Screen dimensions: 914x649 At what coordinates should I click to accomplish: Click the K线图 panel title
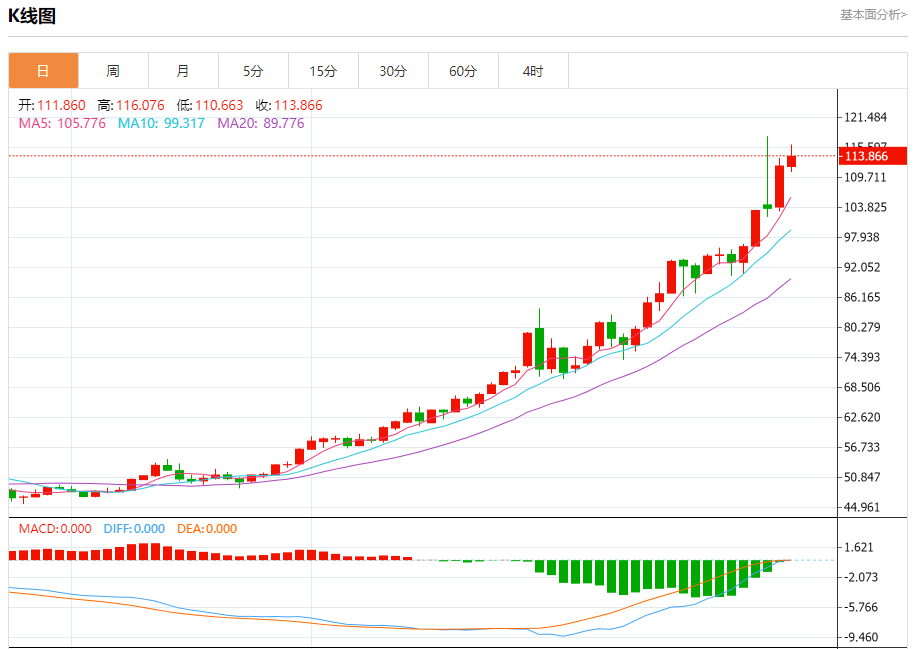32,16
